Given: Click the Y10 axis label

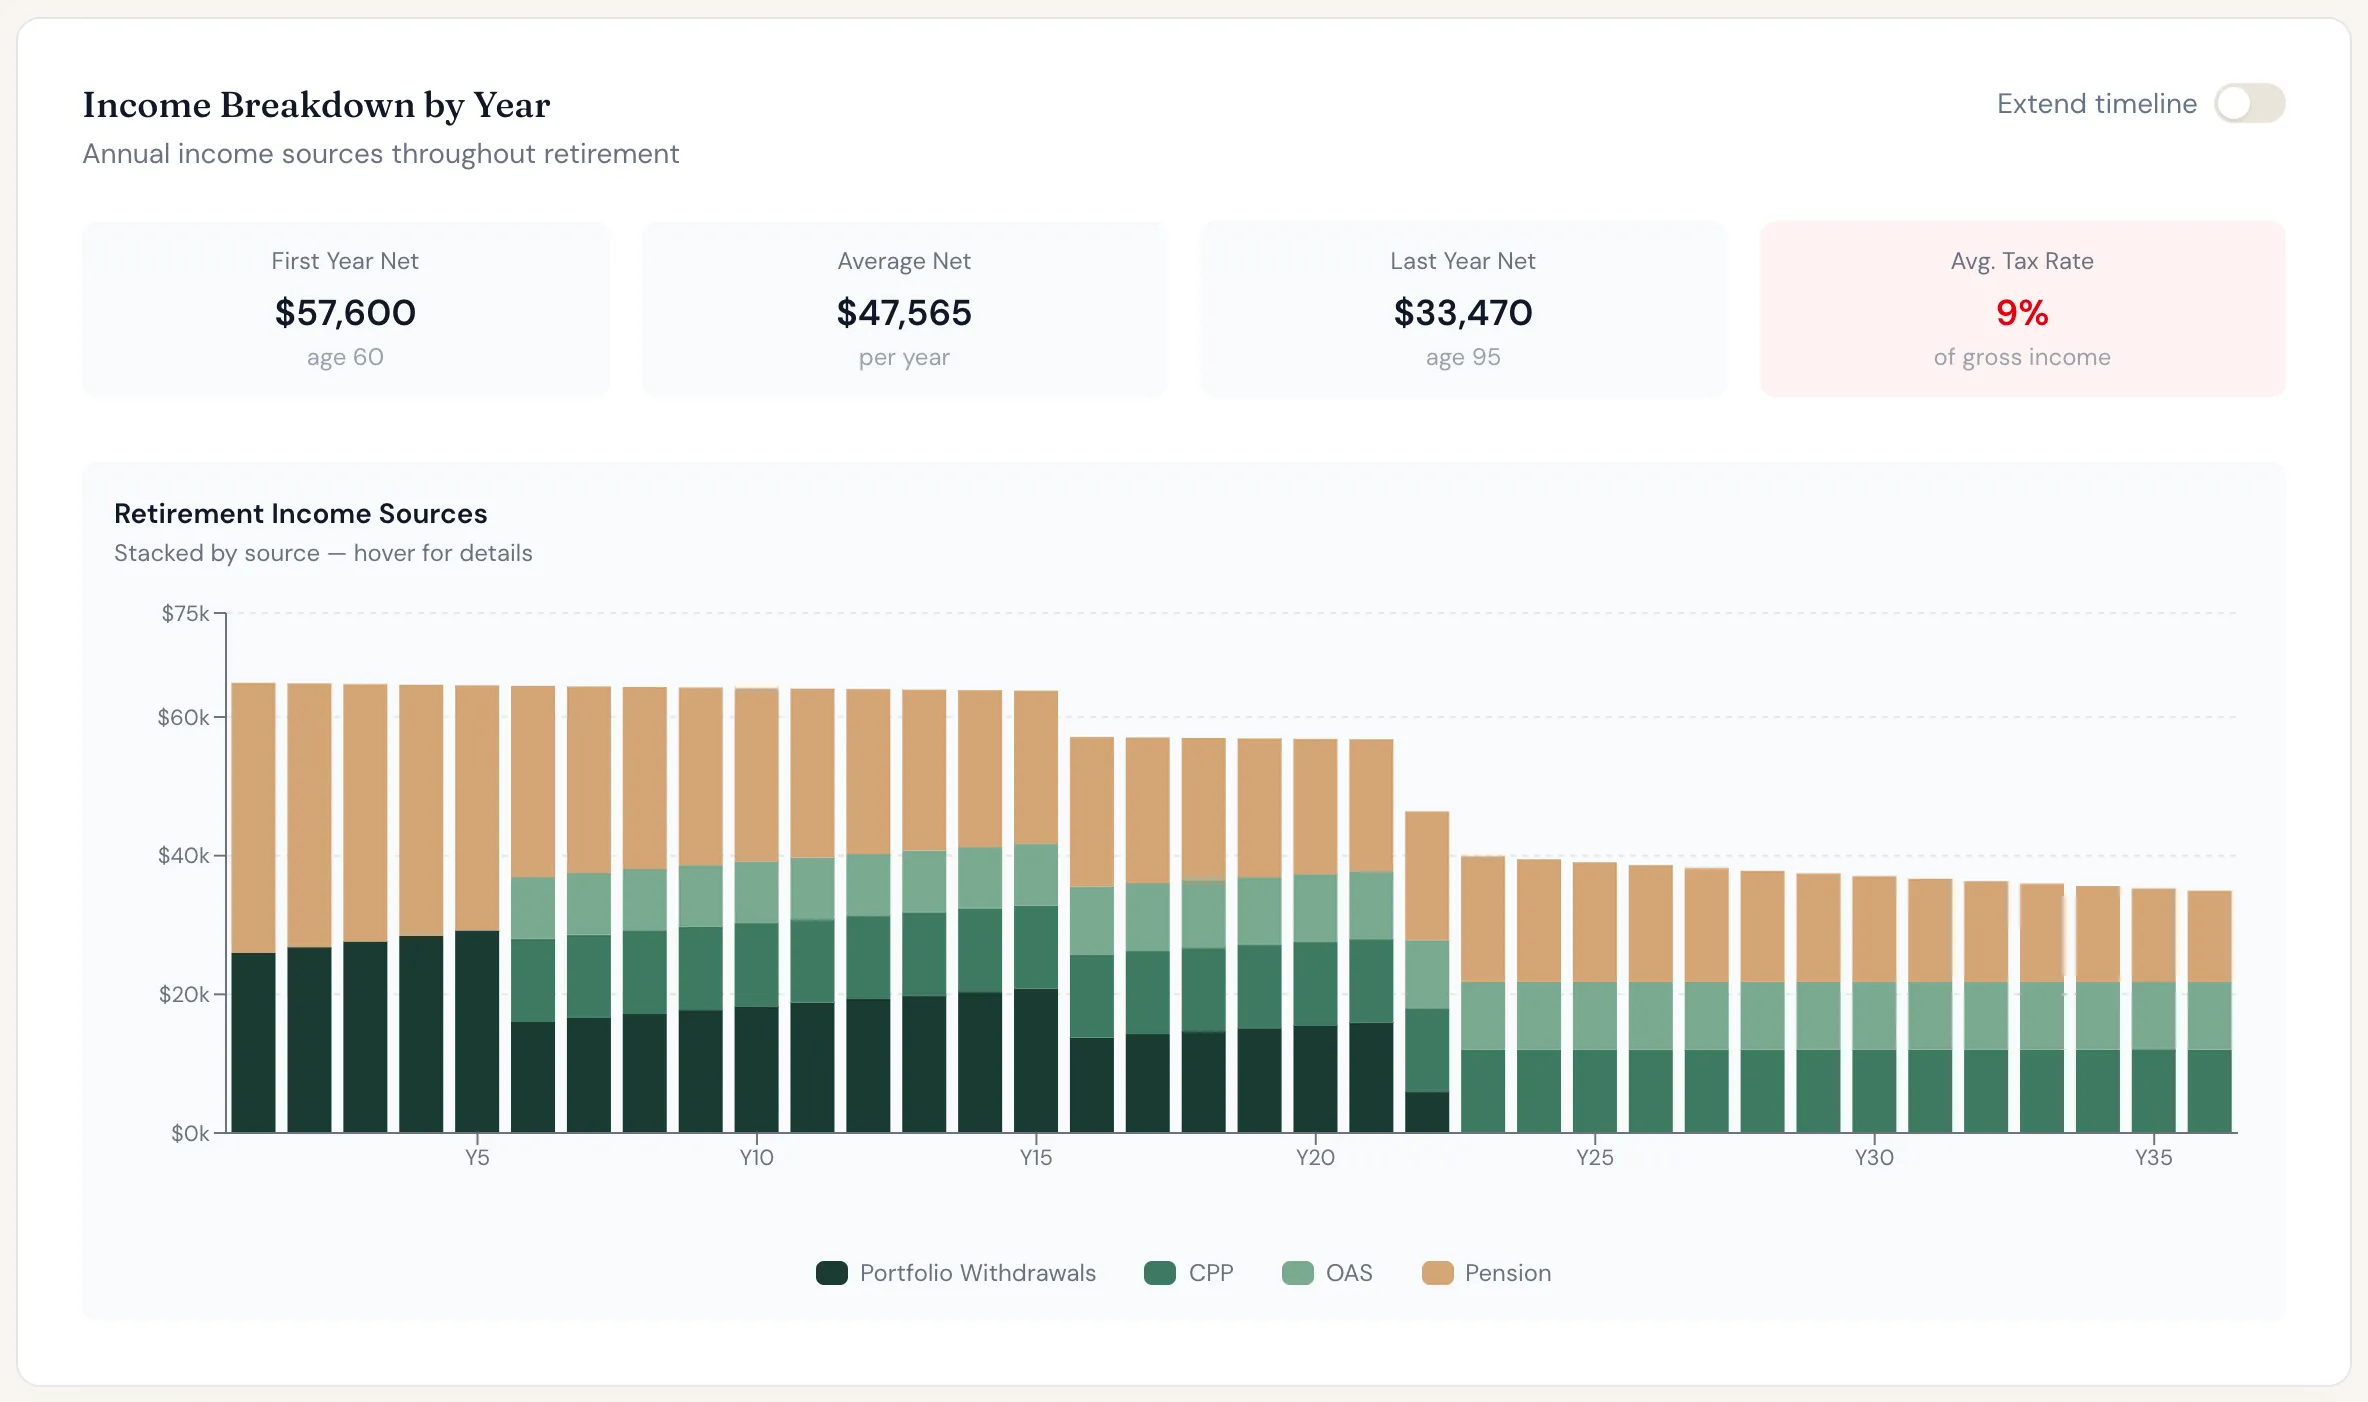Looking at the screenshot, I should coord(756,1158).
